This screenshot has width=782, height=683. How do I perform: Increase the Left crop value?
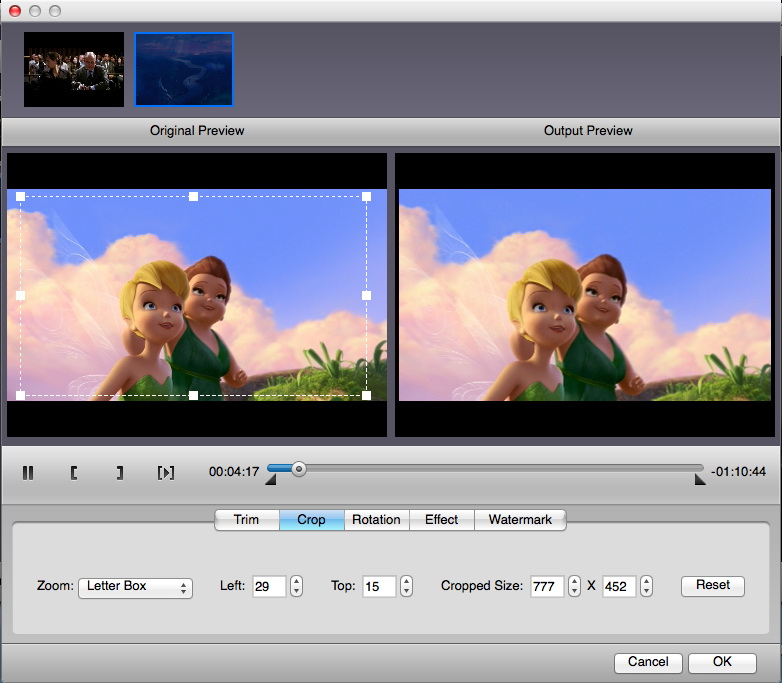[297, 581]
